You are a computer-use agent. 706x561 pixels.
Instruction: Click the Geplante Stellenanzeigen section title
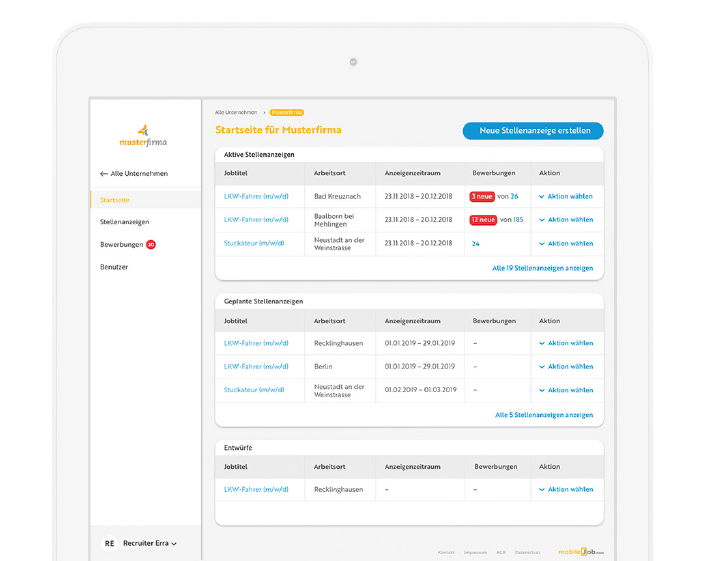click(263, 301)
